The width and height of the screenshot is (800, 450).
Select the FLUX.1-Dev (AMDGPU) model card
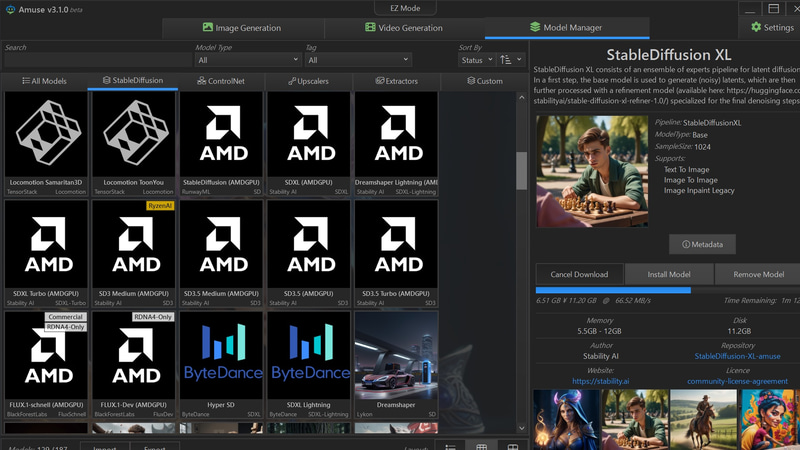click(134, 365)
